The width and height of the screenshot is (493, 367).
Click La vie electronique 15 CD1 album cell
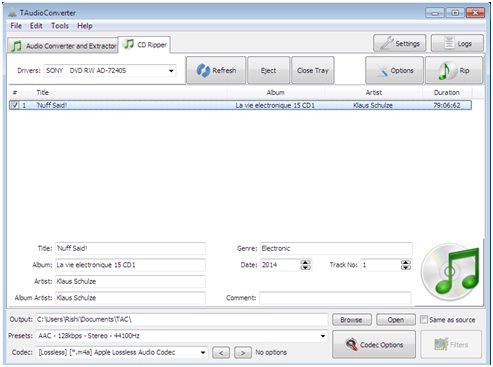click(275, 105)
